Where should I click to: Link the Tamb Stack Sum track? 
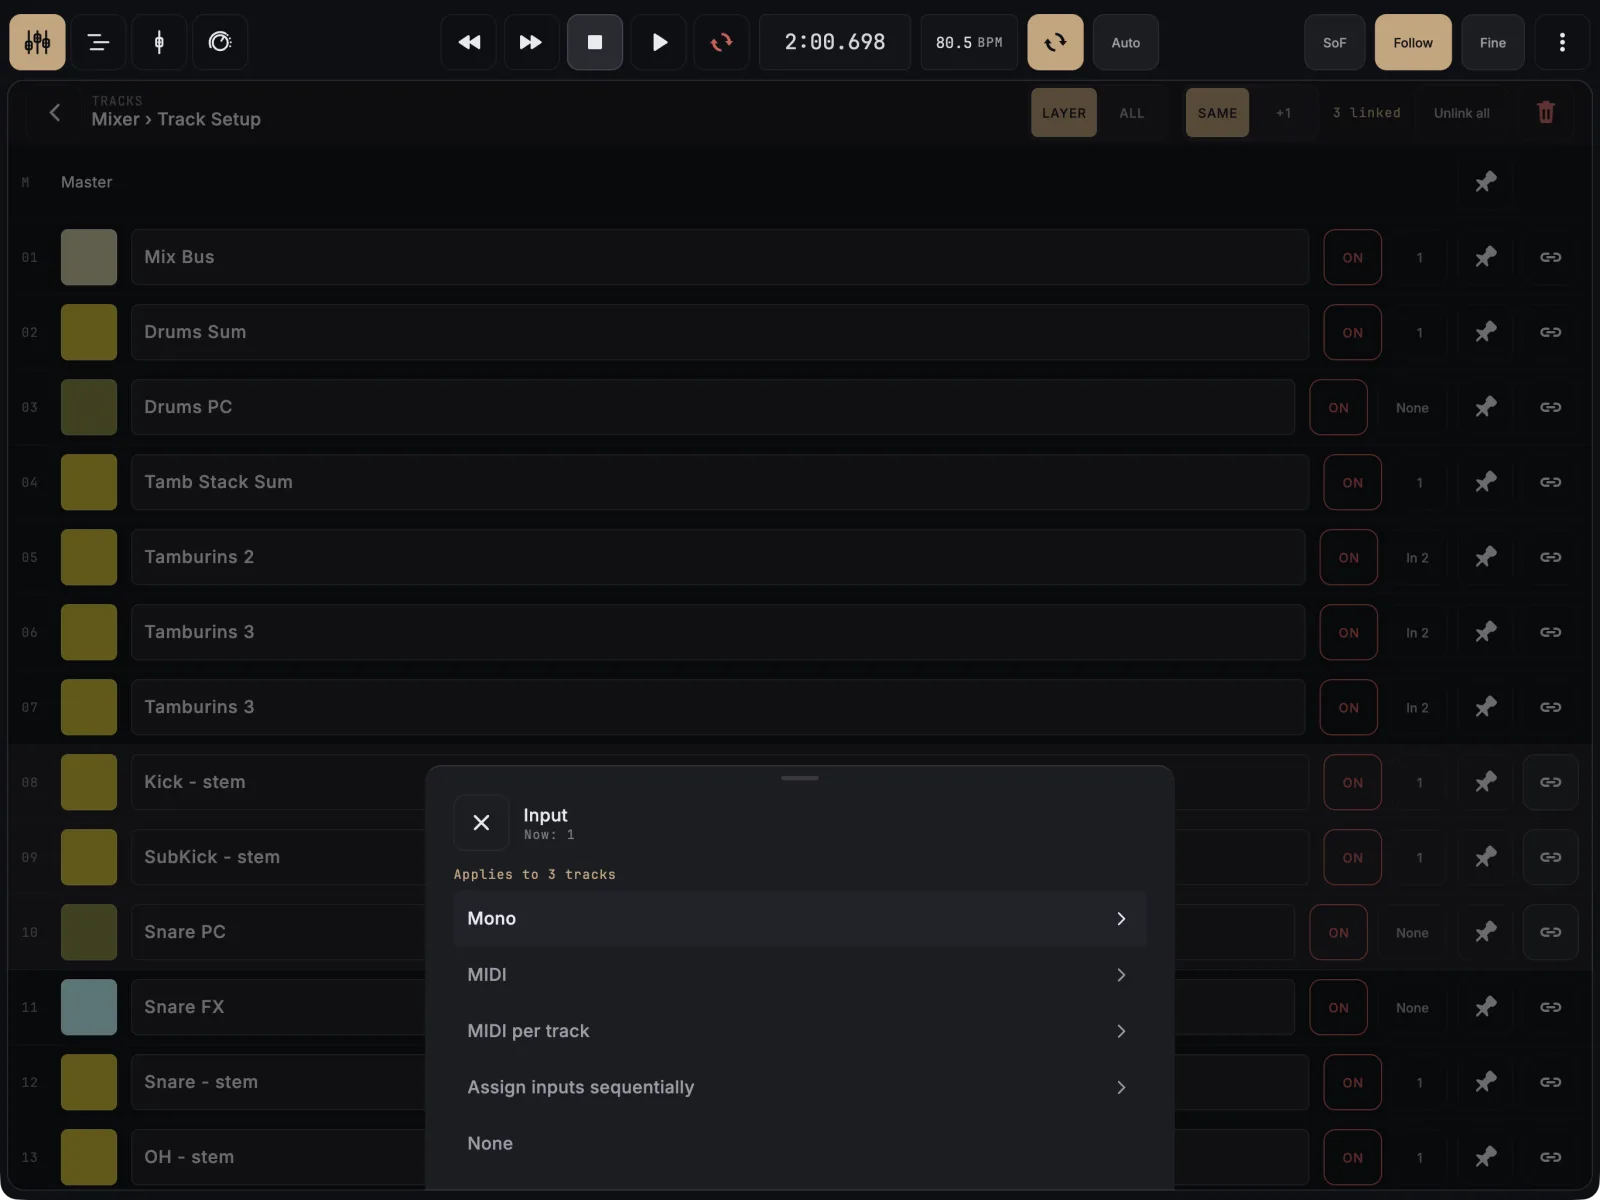tap(1550, 482)
